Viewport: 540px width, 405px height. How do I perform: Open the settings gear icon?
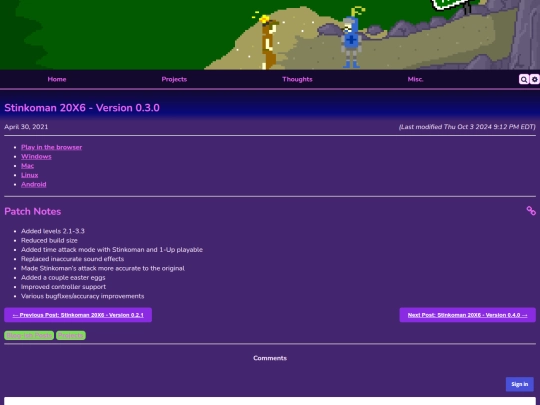pos(534,80)
